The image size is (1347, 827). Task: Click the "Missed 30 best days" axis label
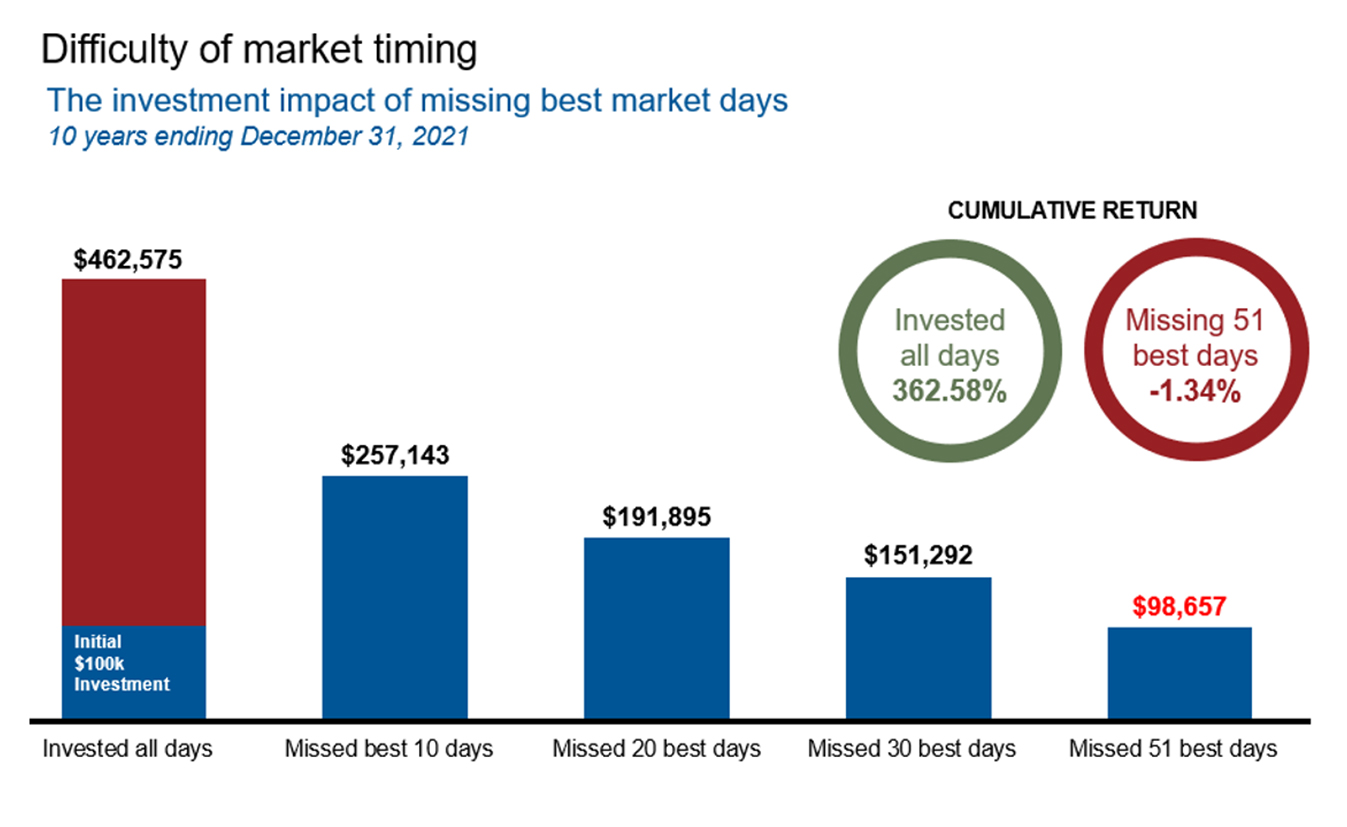pos(912,749)
